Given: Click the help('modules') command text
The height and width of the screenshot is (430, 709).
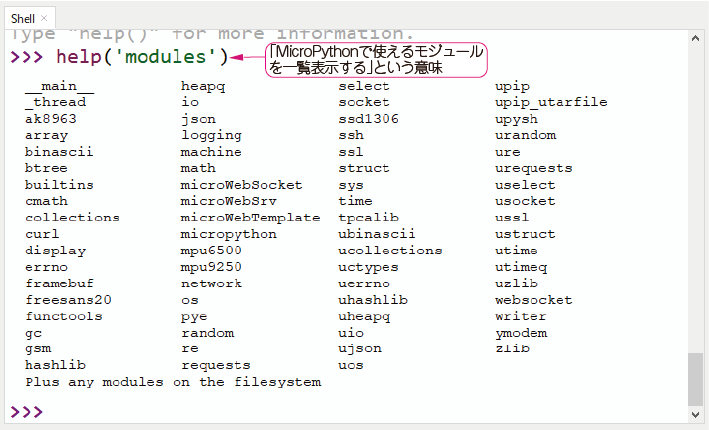Looking at the screenshot, I should point(142,57).
